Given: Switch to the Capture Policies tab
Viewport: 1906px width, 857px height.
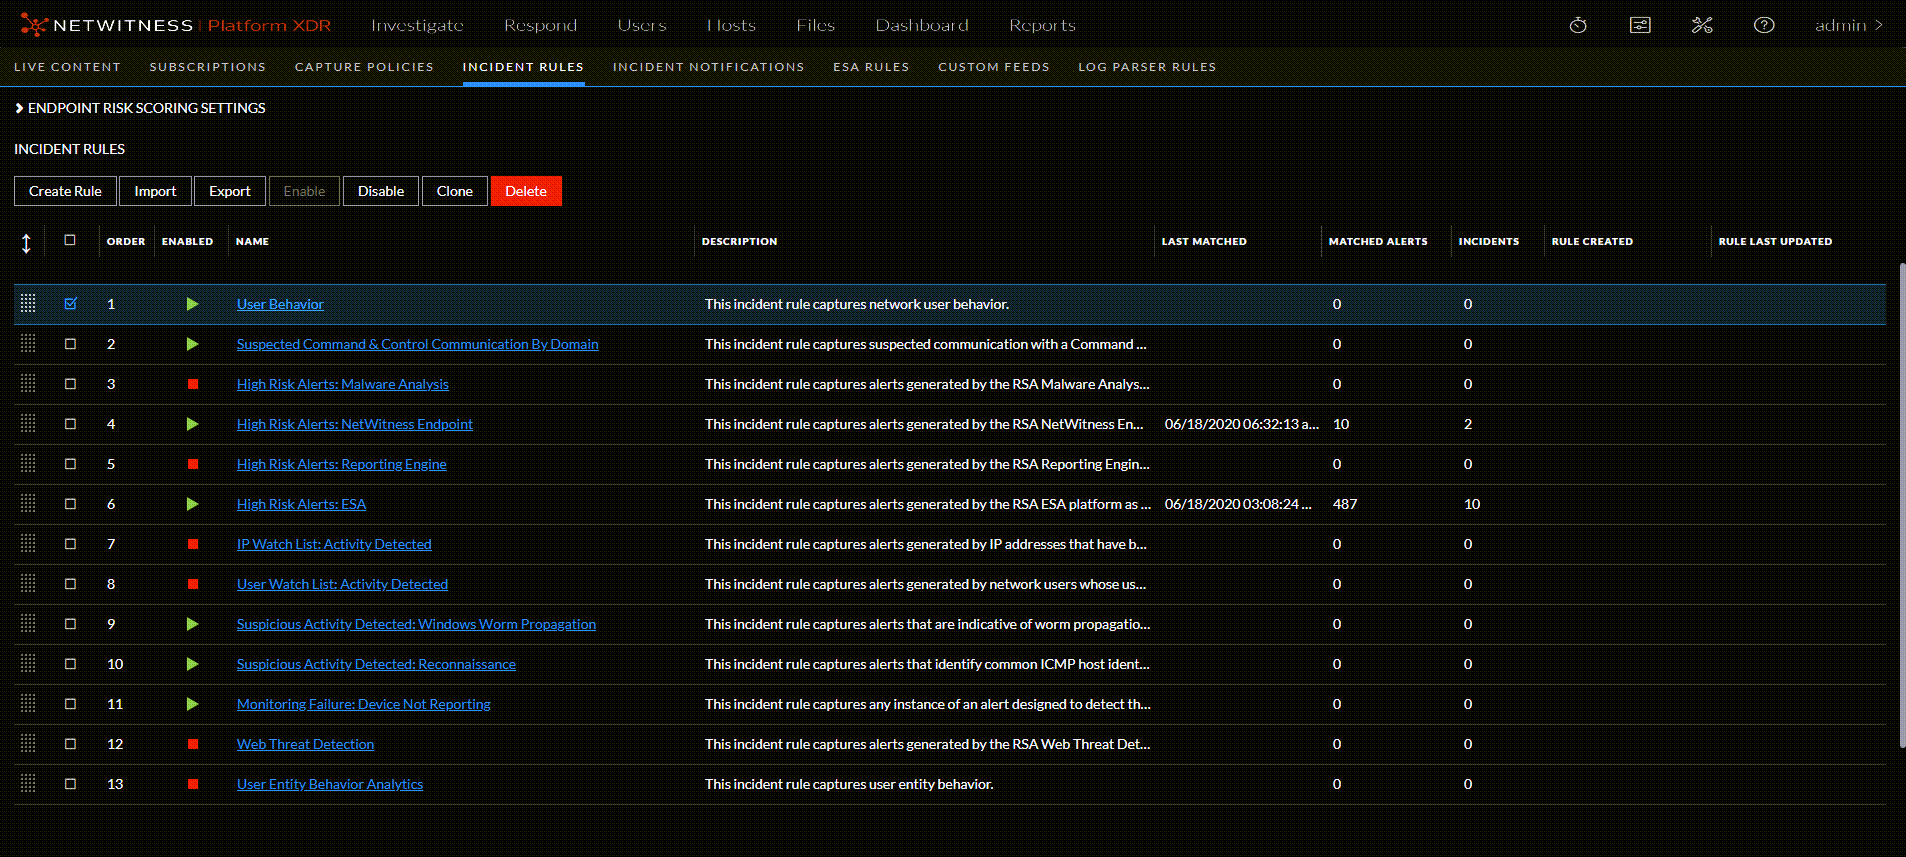Looking at the screenshot, I should pyautogui.click(x=364, y=67).
